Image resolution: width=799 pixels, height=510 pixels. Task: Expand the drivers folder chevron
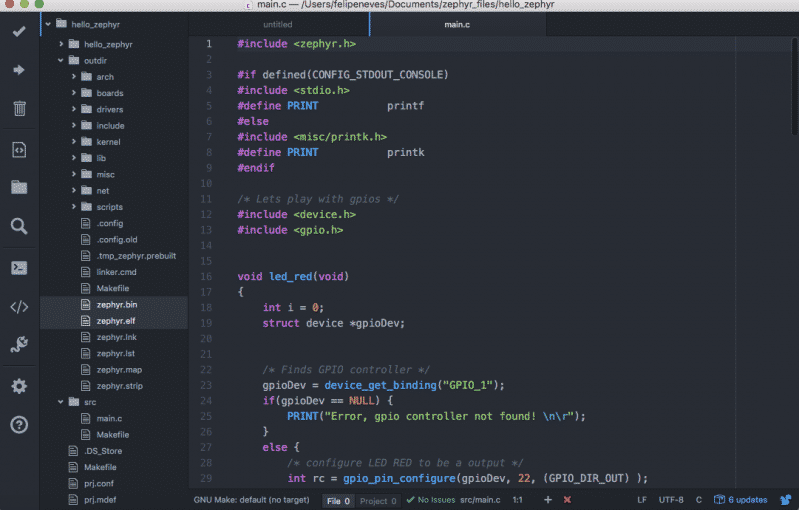pos(73,110)
